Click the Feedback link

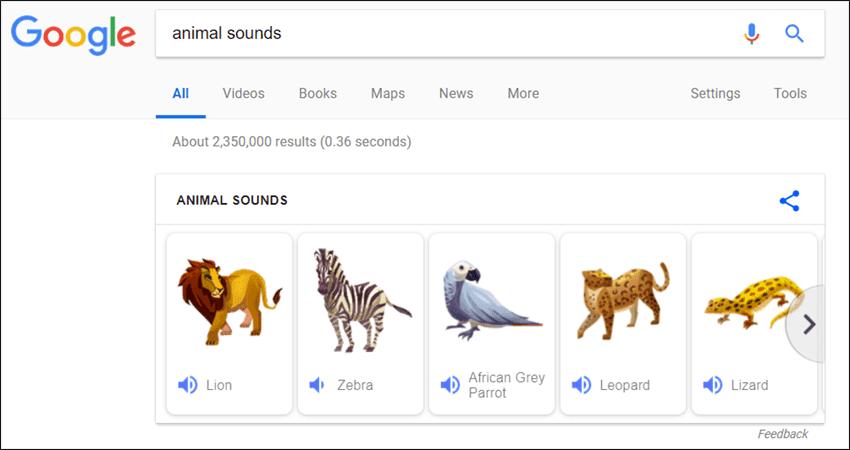pyautogui.click(x=783, y=434)
